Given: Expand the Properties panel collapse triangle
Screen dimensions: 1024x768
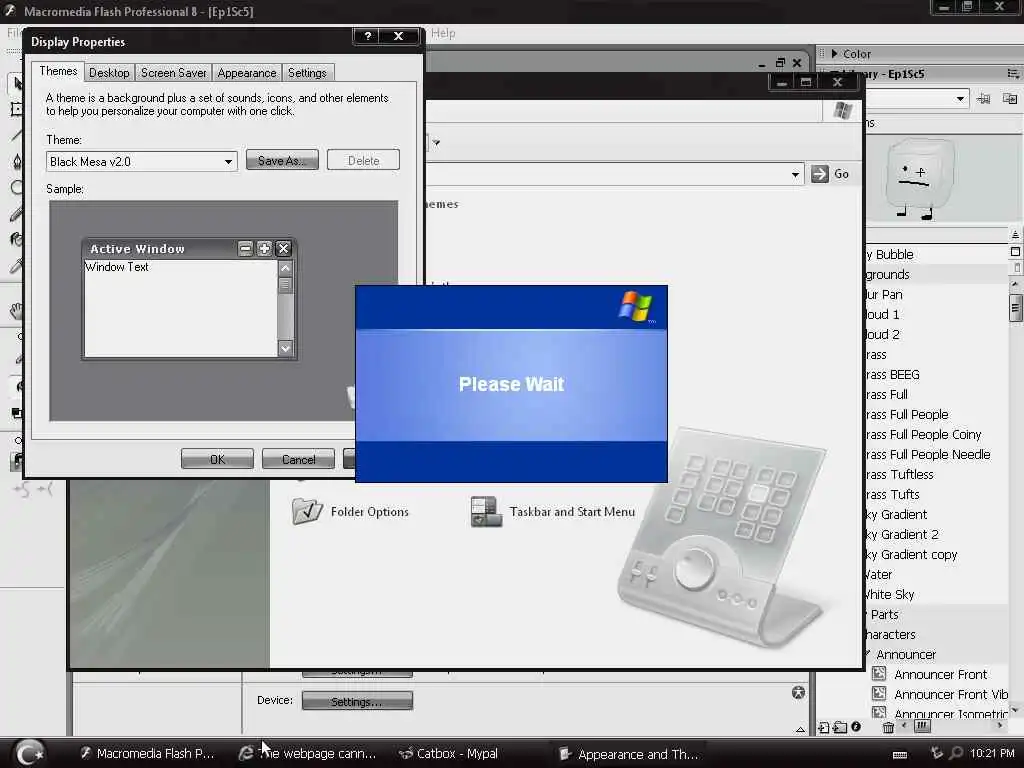Looking at the screenshot, I should point(800,729).
